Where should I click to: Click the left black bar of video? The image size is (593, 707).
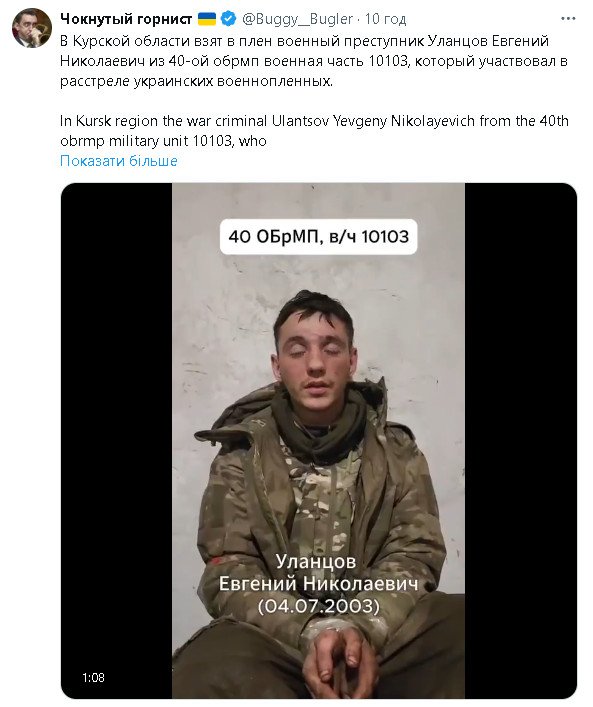[x=116, y=441]
